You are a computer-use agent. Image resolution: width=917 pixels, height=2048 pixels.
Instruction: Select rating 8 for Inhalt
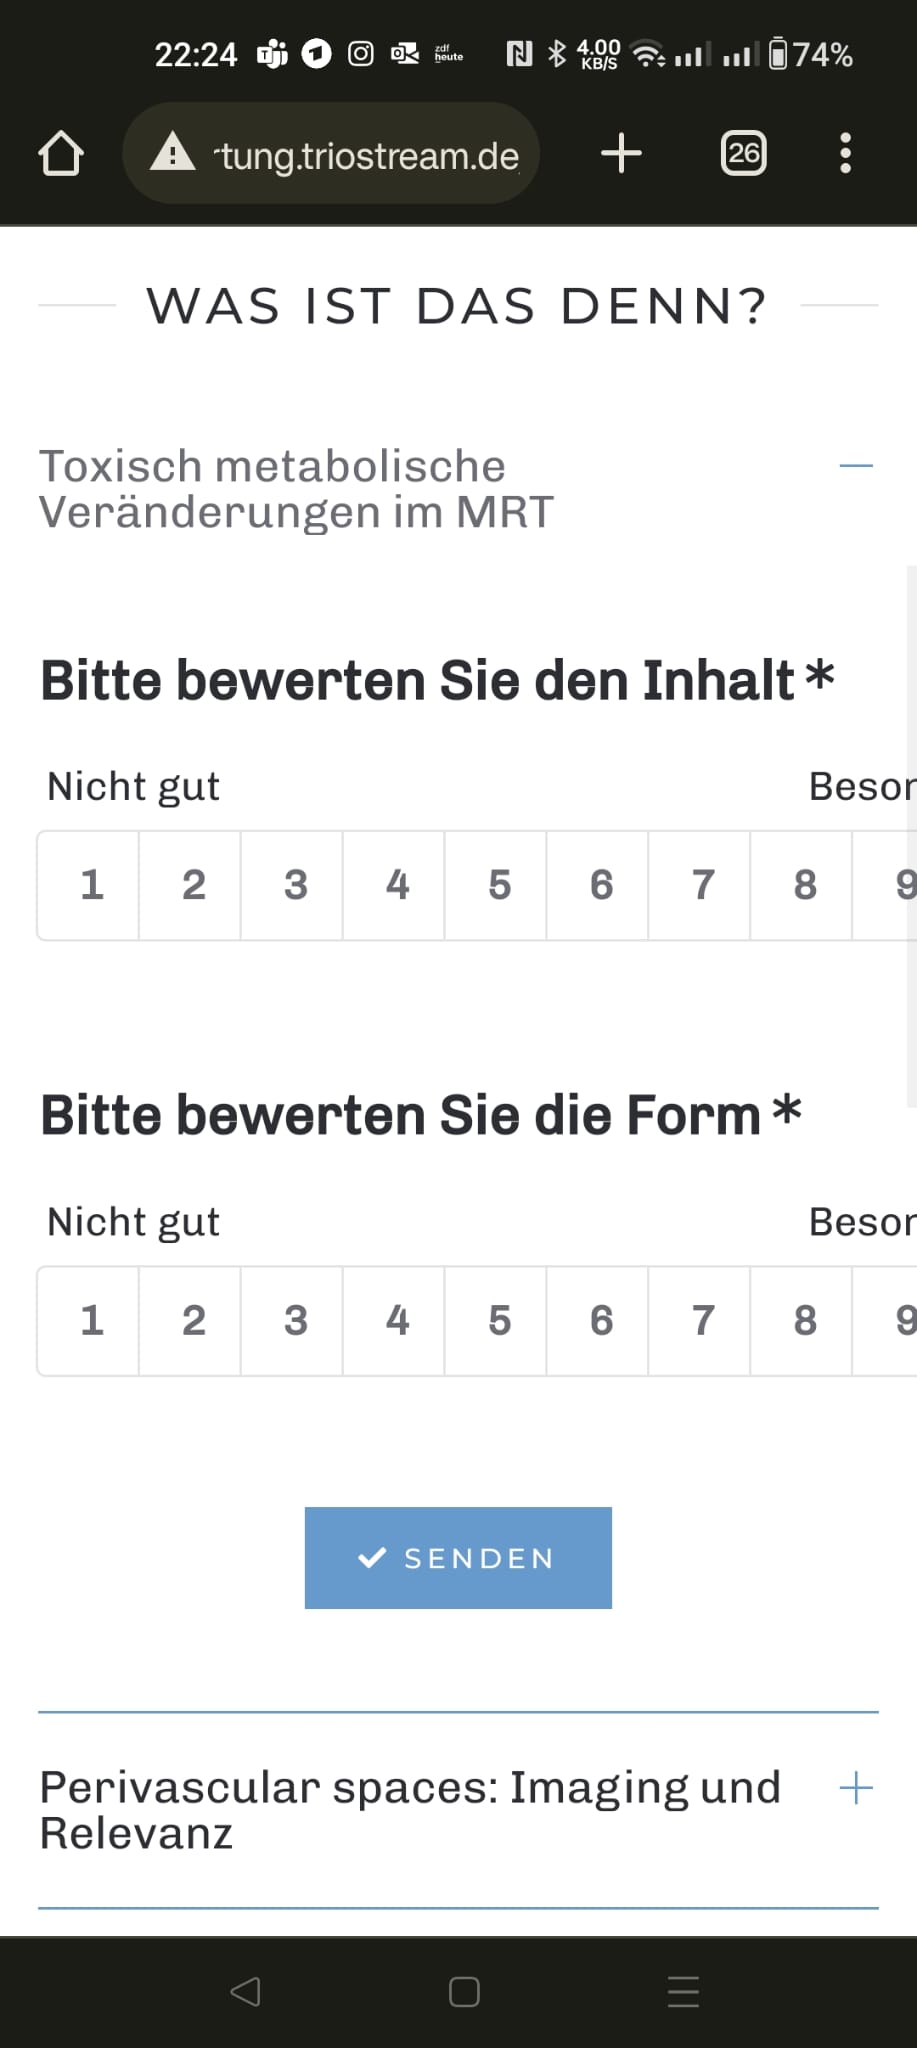pyautogui.click(x=805, y=885)
